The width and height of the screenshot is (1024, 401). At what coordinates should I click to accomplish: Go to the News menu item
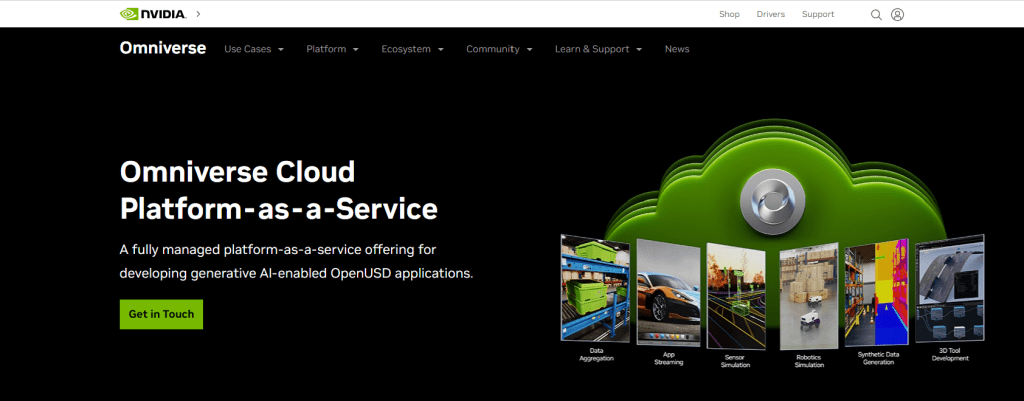pos(677,49)
